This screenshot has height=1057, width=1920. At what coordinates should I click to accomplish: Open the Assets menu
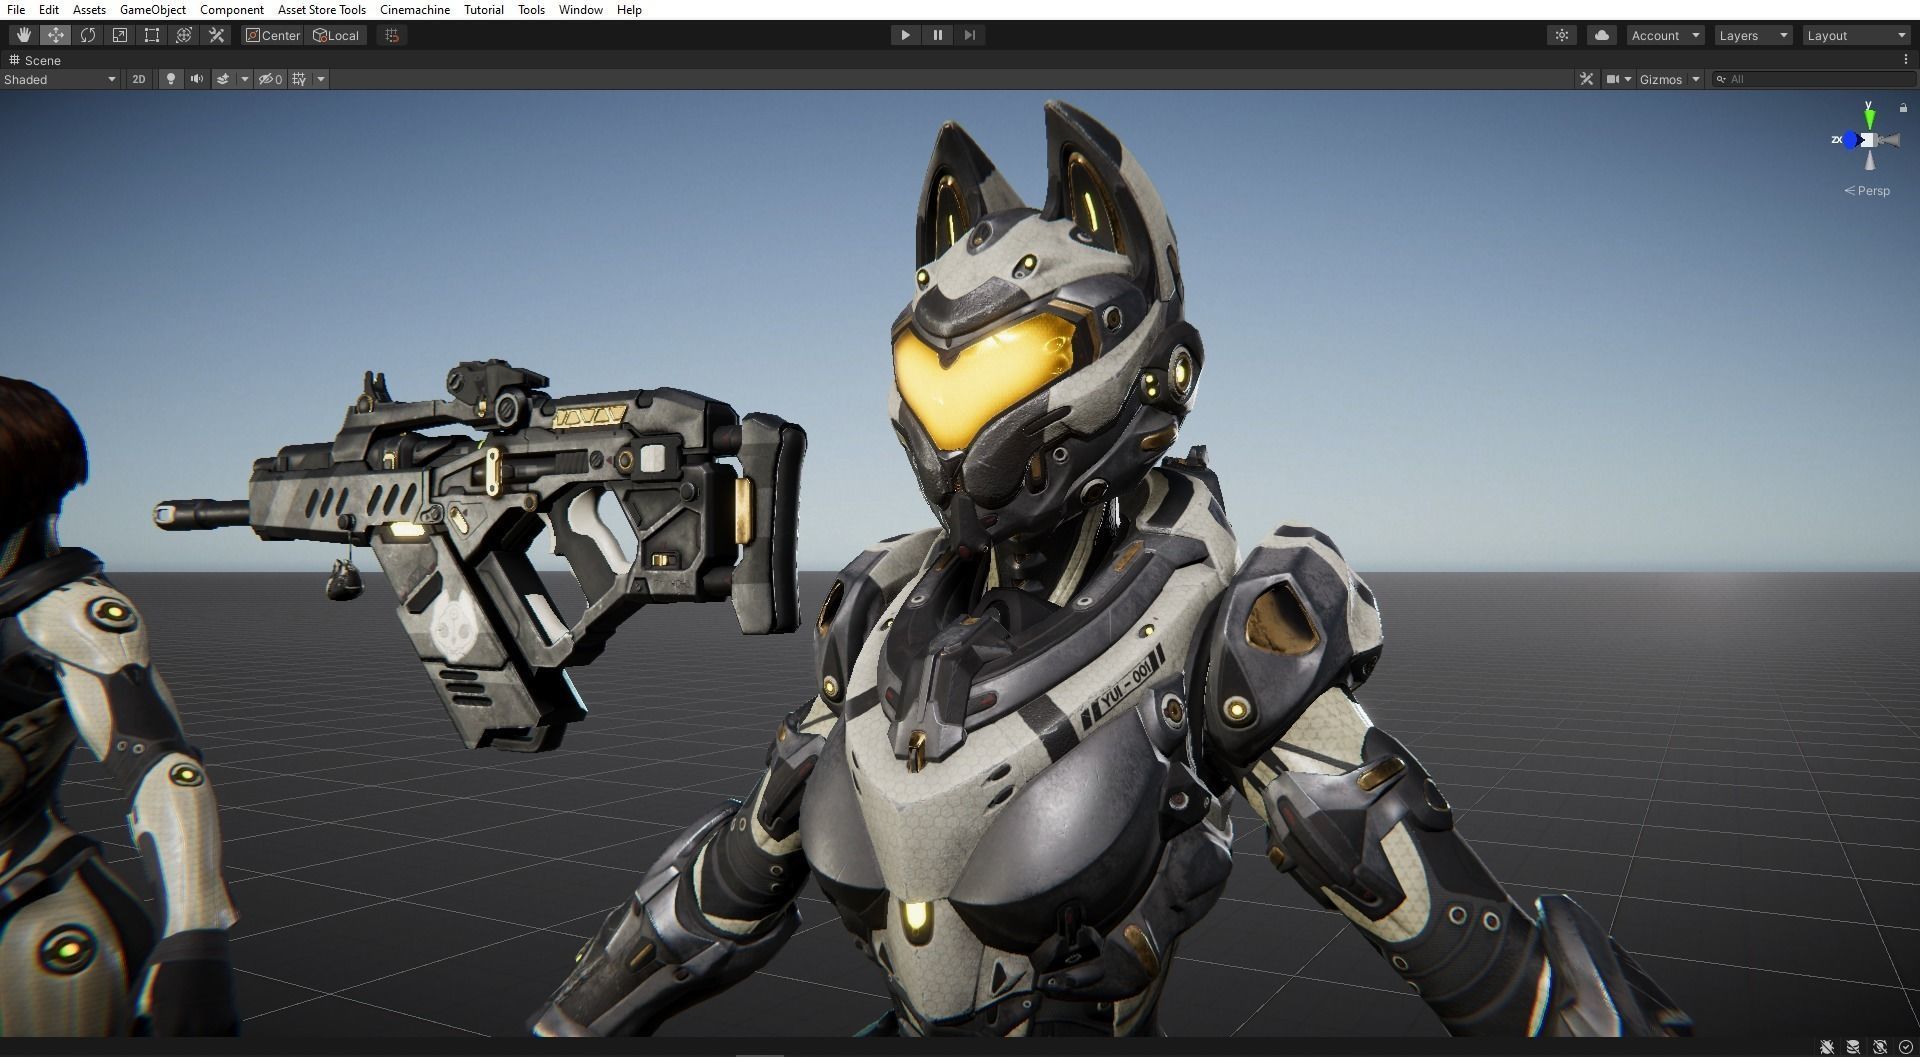coord(89,10)
